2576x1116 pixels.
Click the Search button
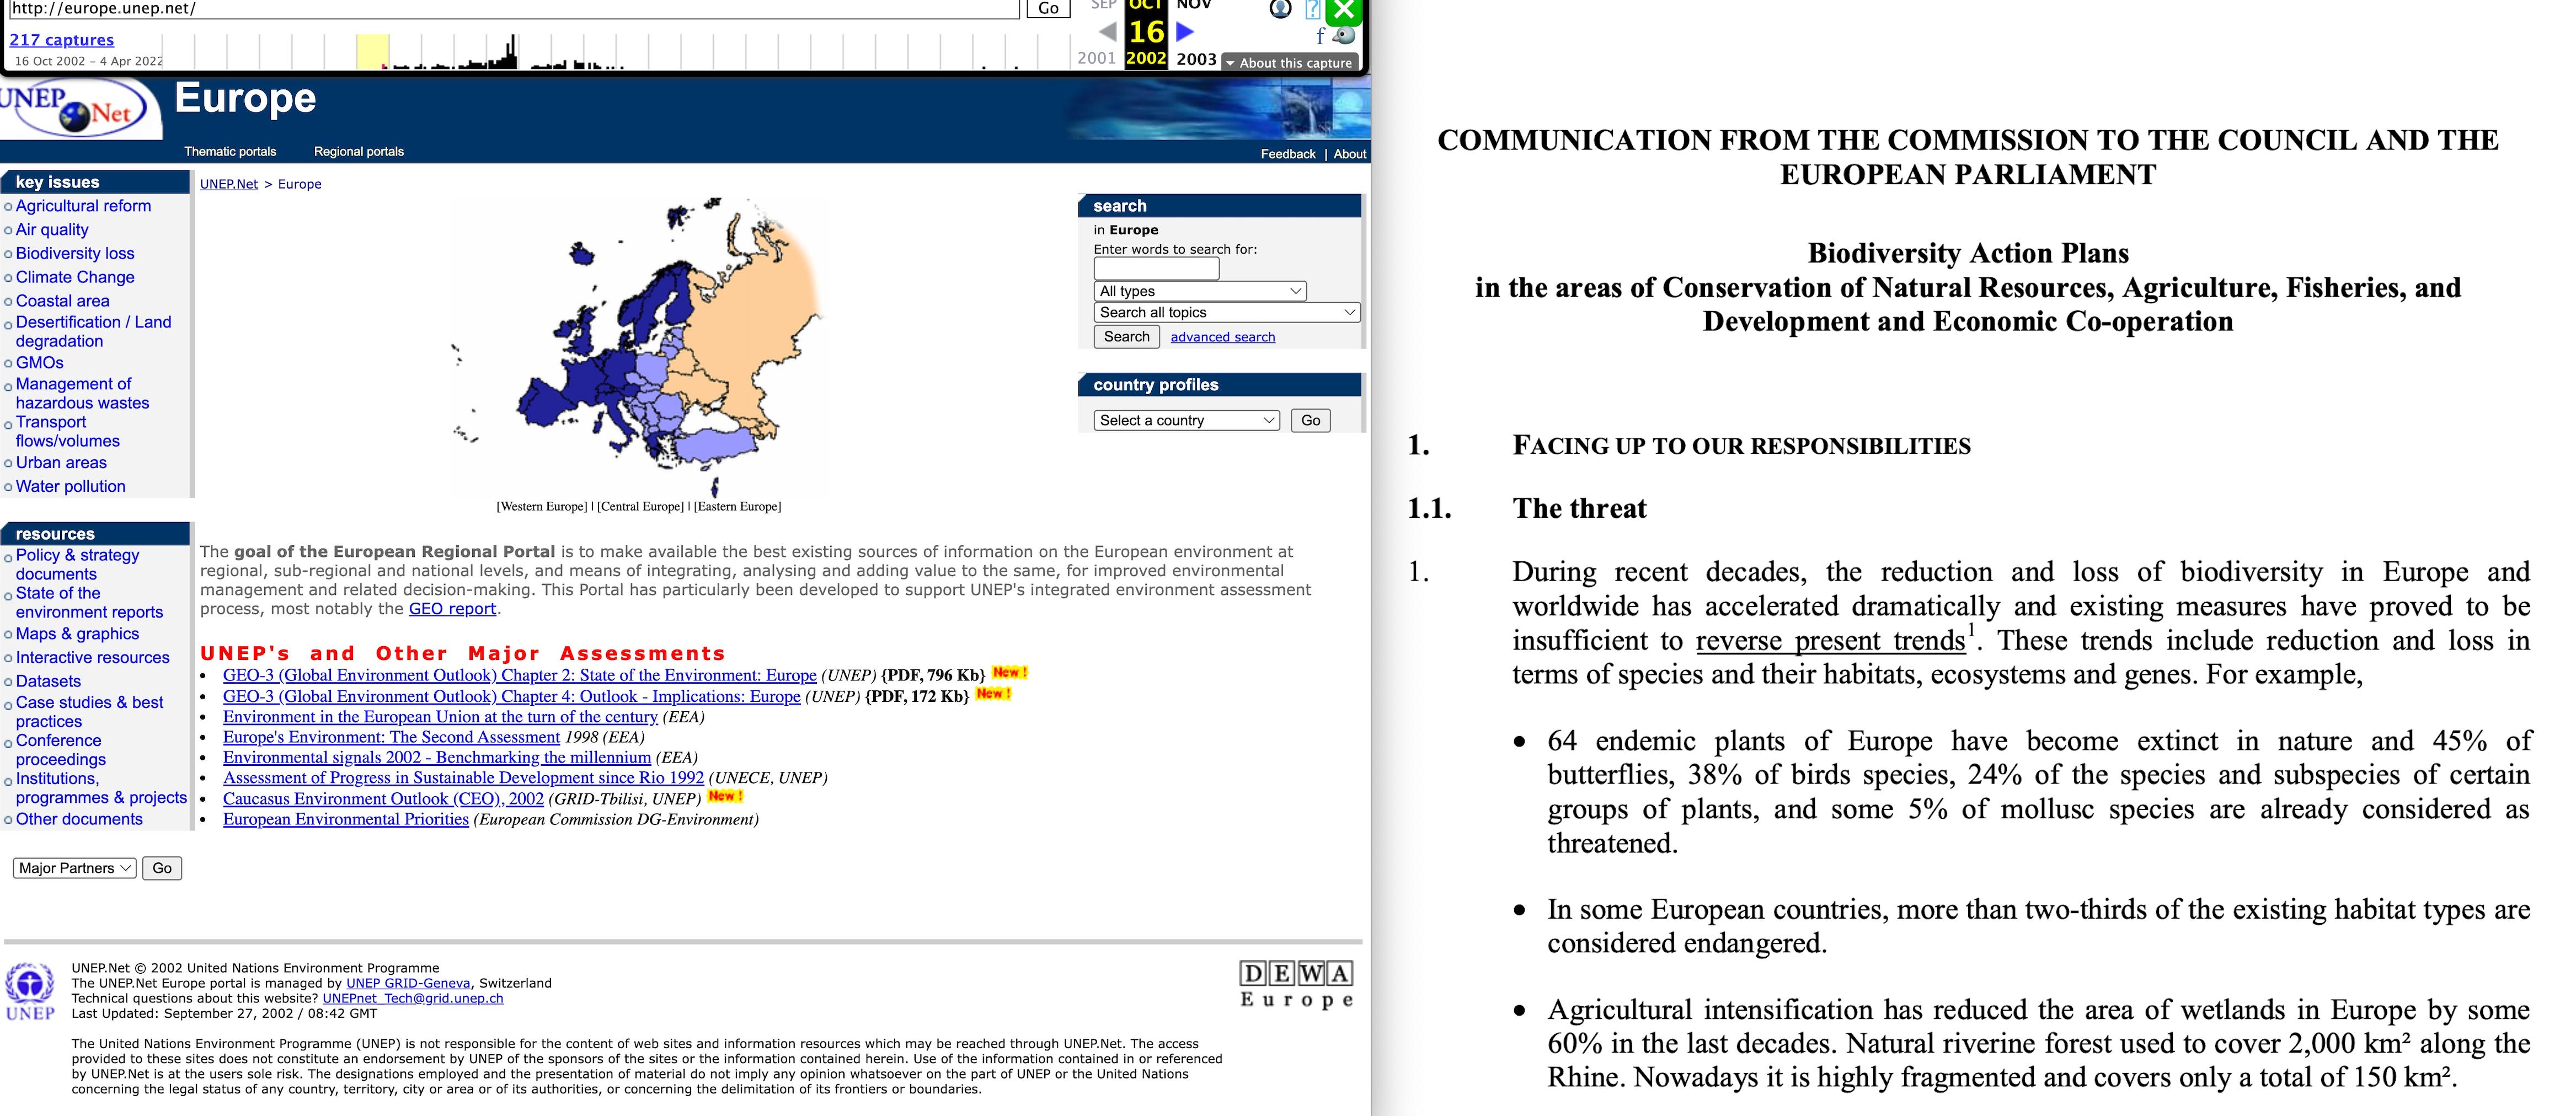point(1127,337)
